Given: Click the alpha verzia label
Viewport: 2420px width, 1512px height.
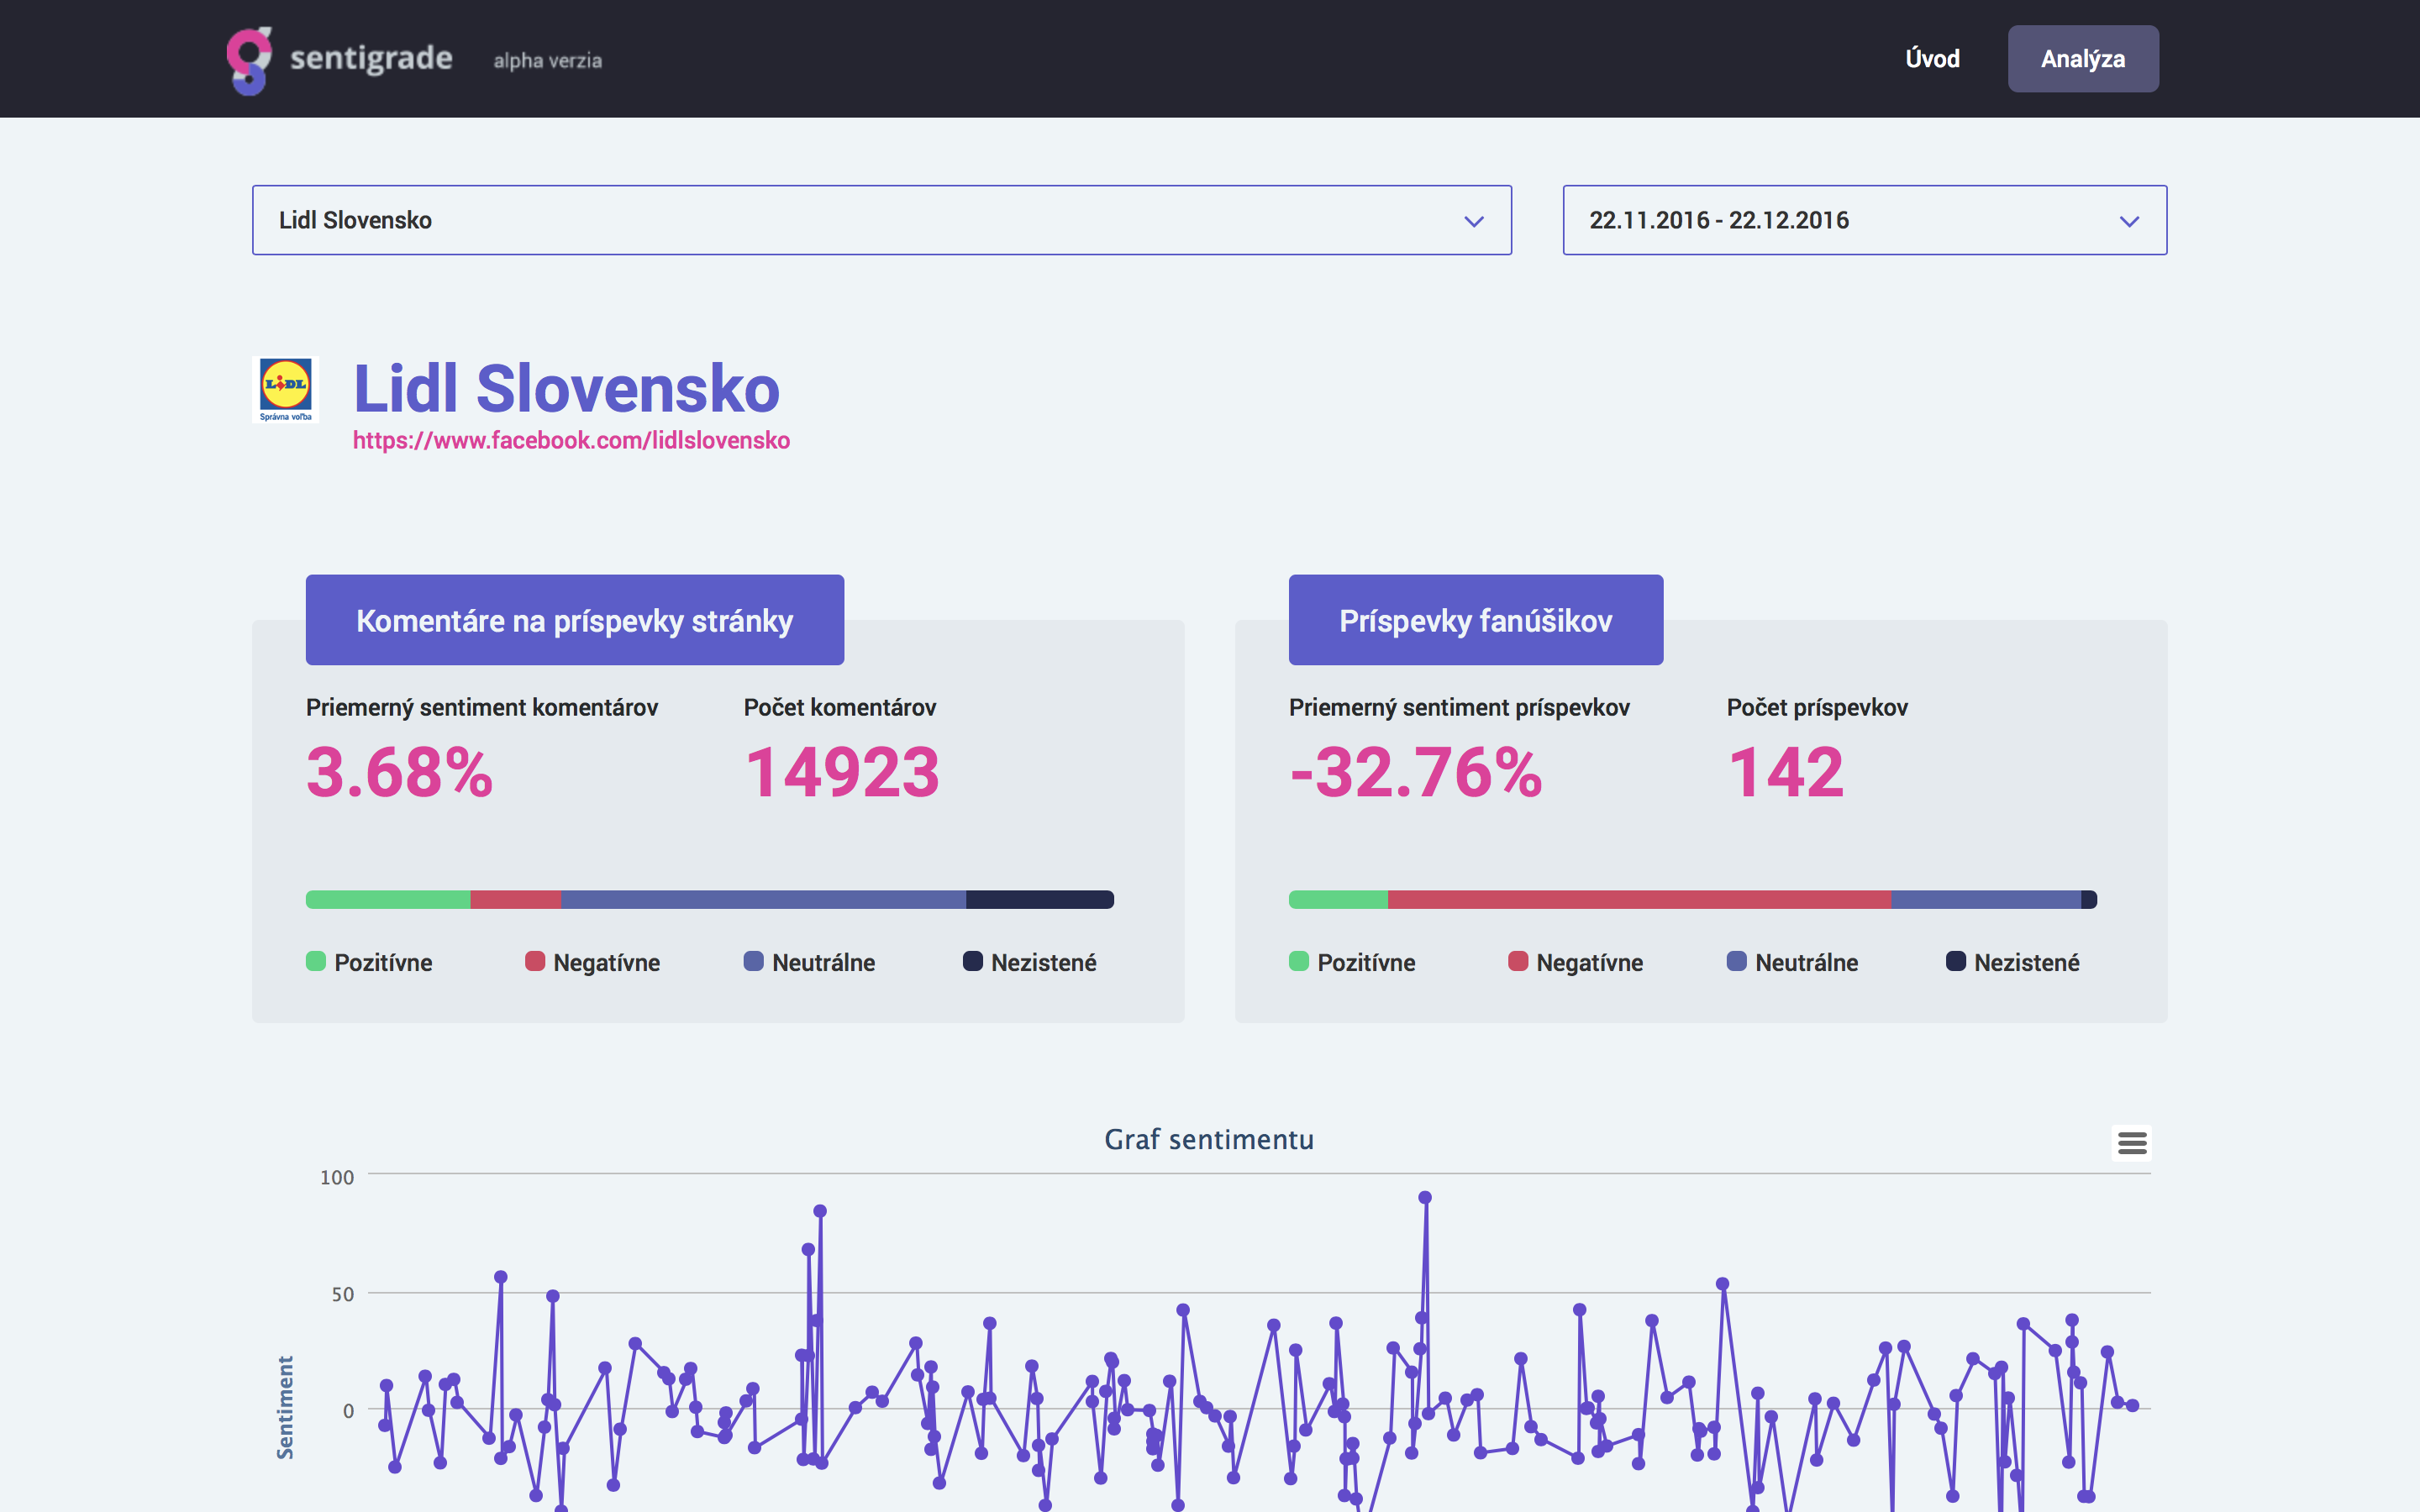Looking at the screenshot, I should [548, 61].
